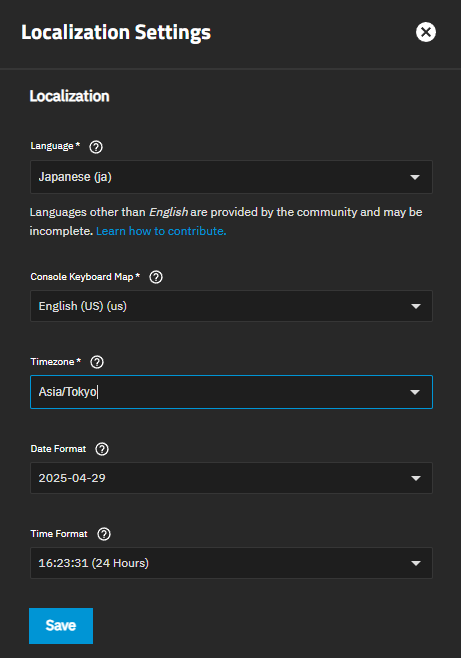Open the Language help tooltip icon
This screenshot has height=658, width=461.
coord(96,147)
